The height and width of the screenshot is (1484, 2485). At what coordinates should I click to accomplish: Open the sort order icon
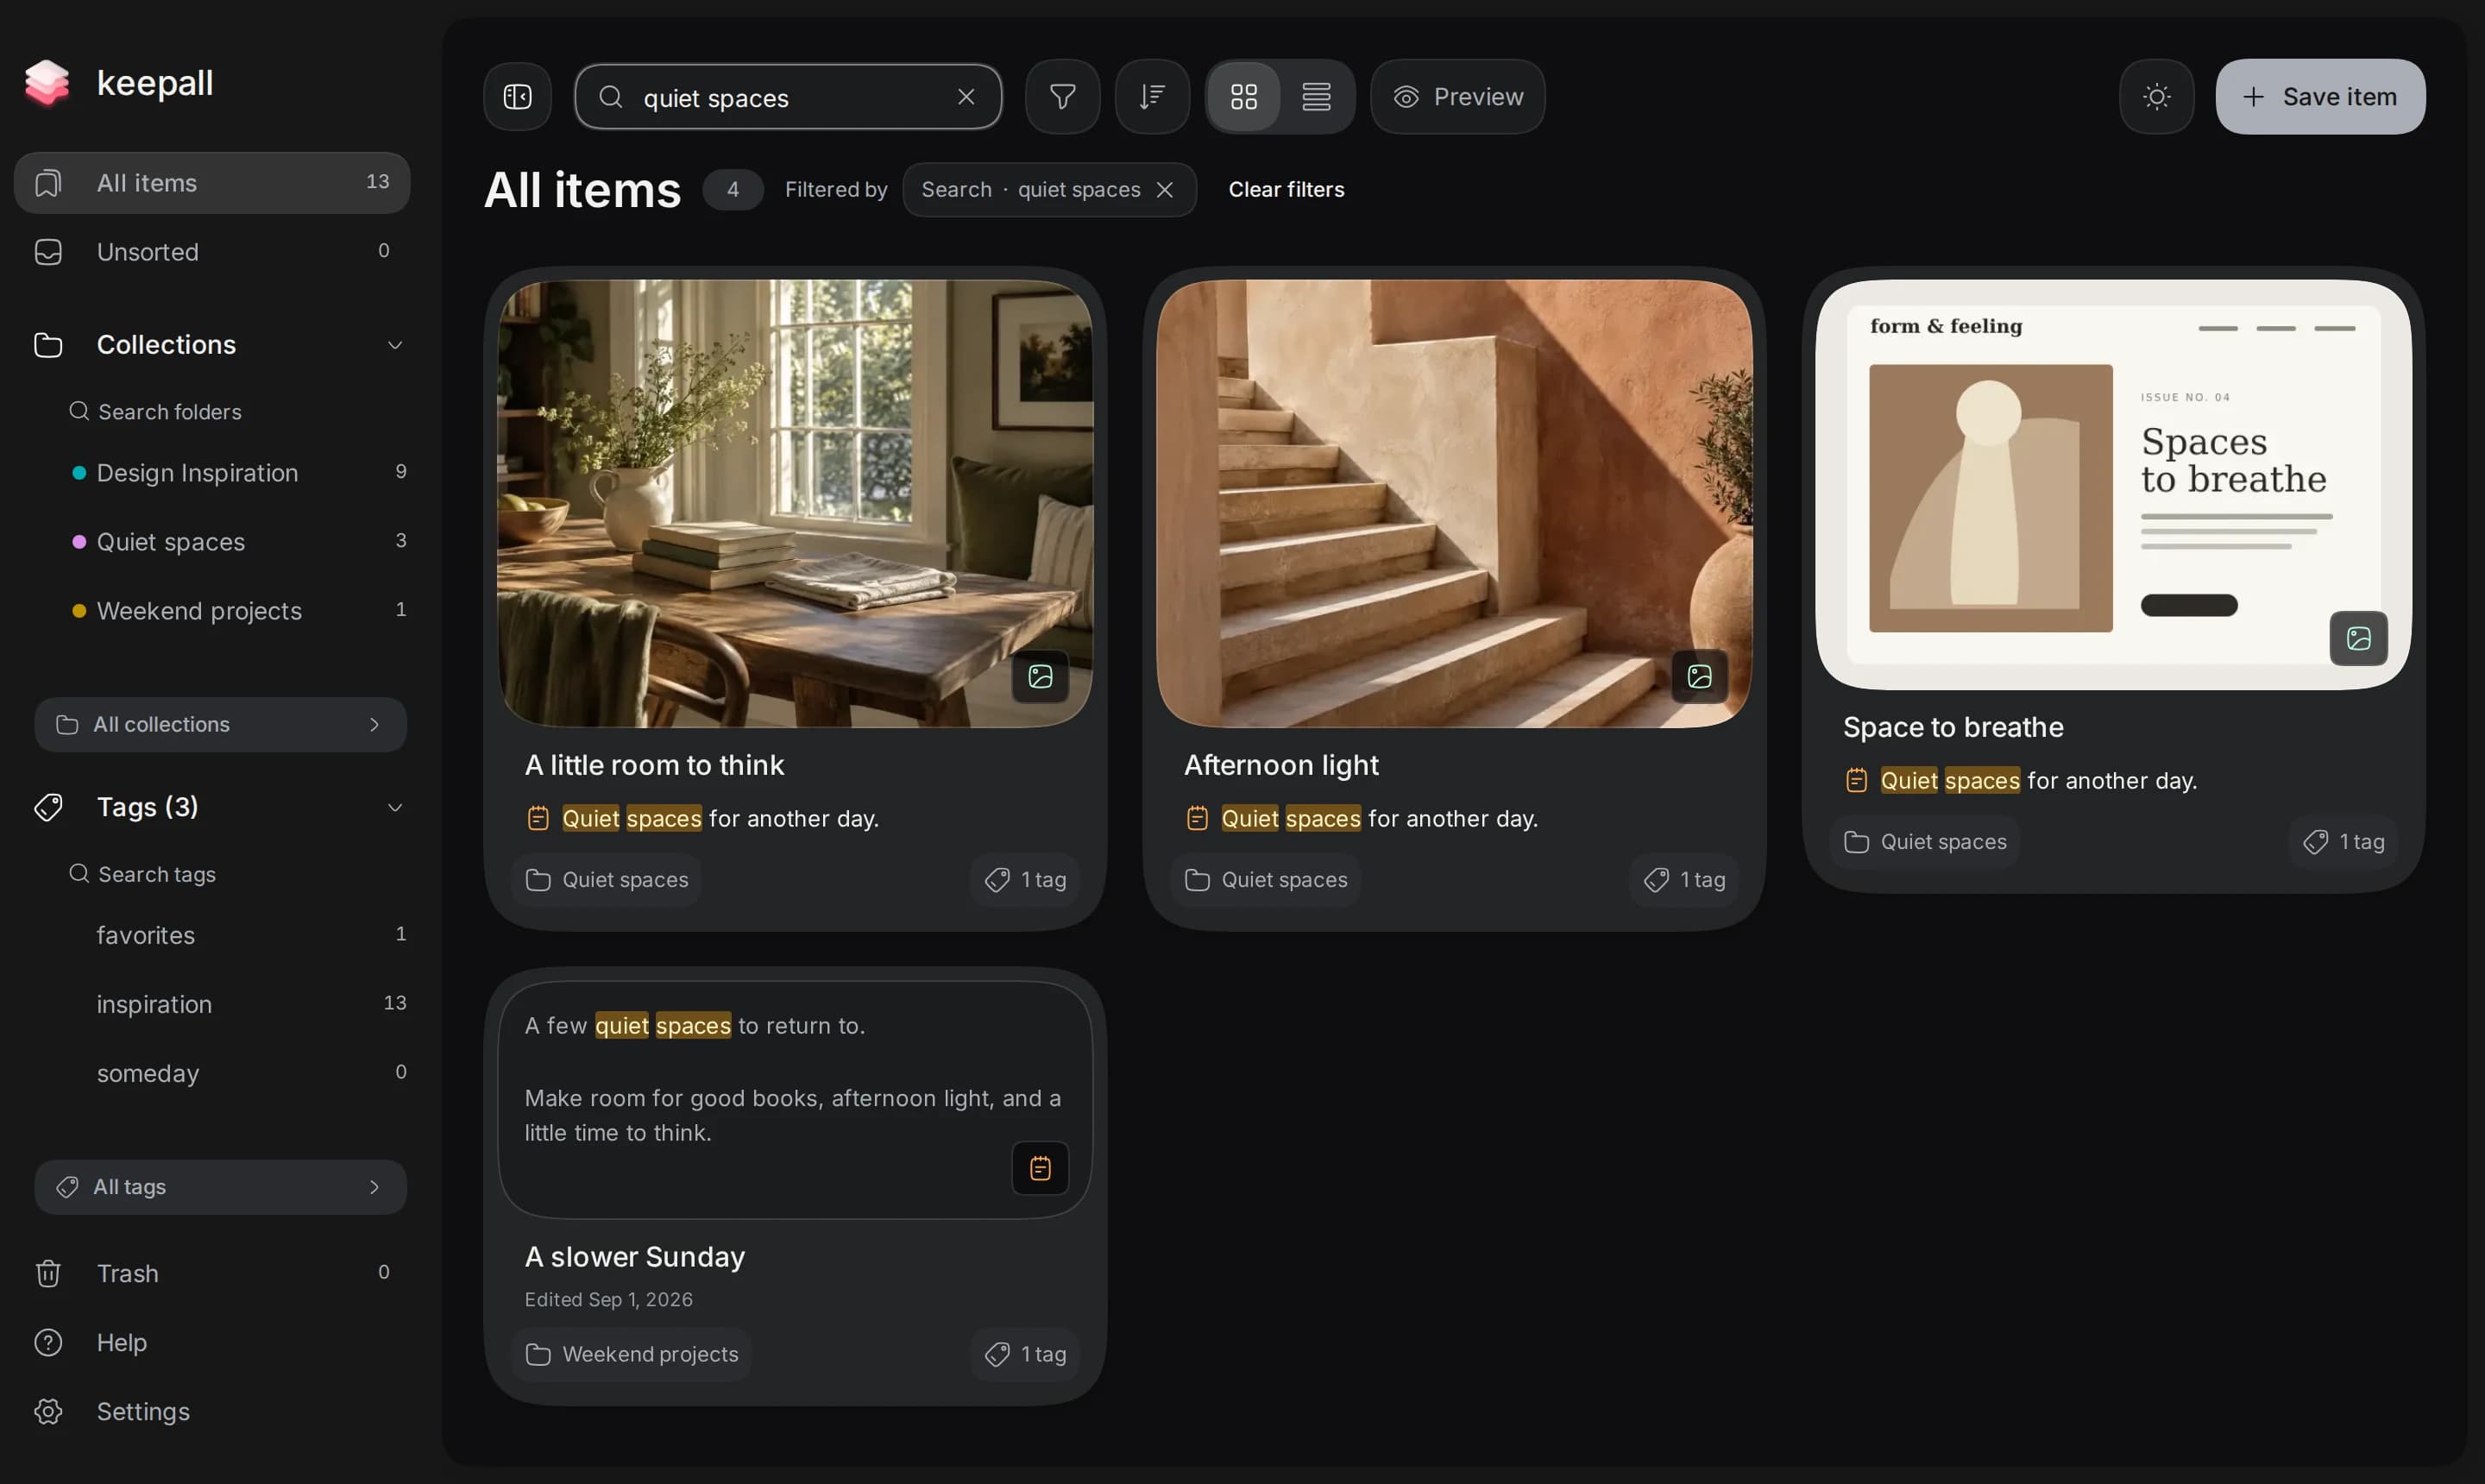1152,97
